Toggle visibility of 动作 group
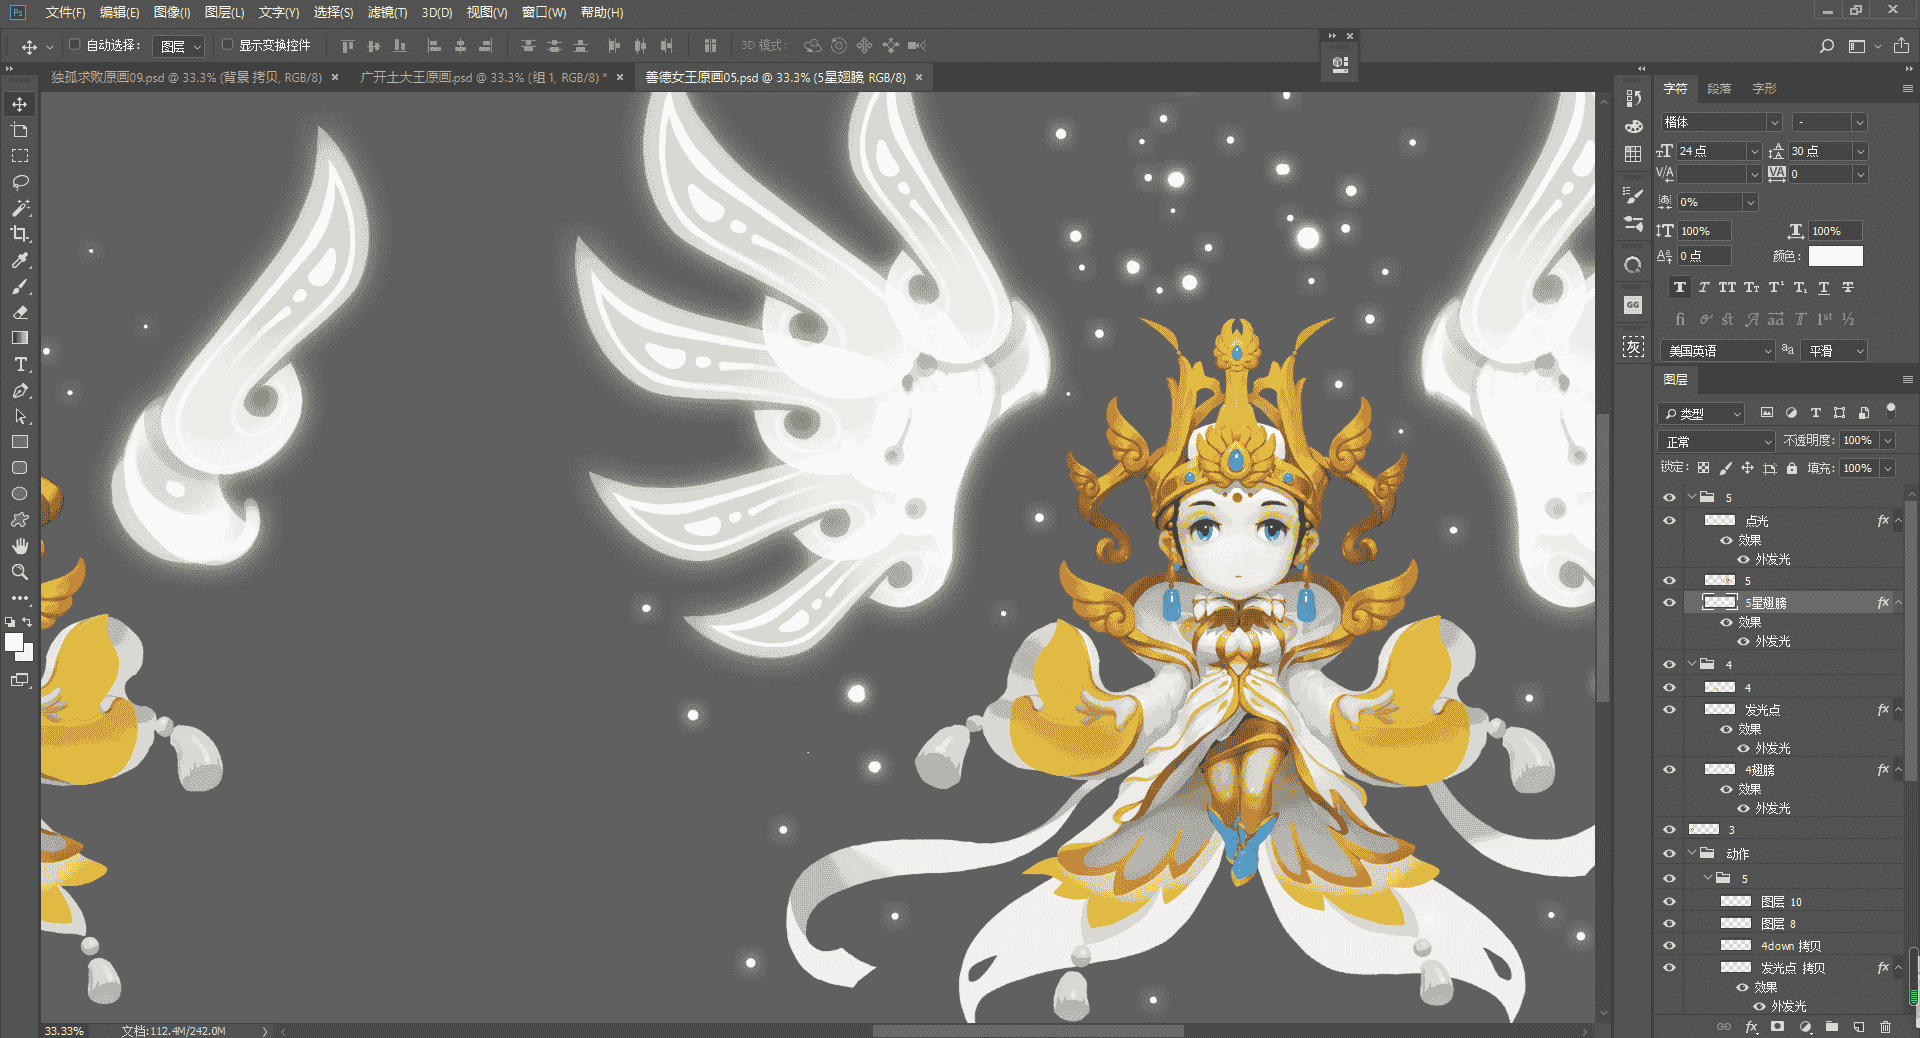Image resolution: width=1920 pixels, height=1038 pixels. pyautogui.click(x=1669, y=854)
